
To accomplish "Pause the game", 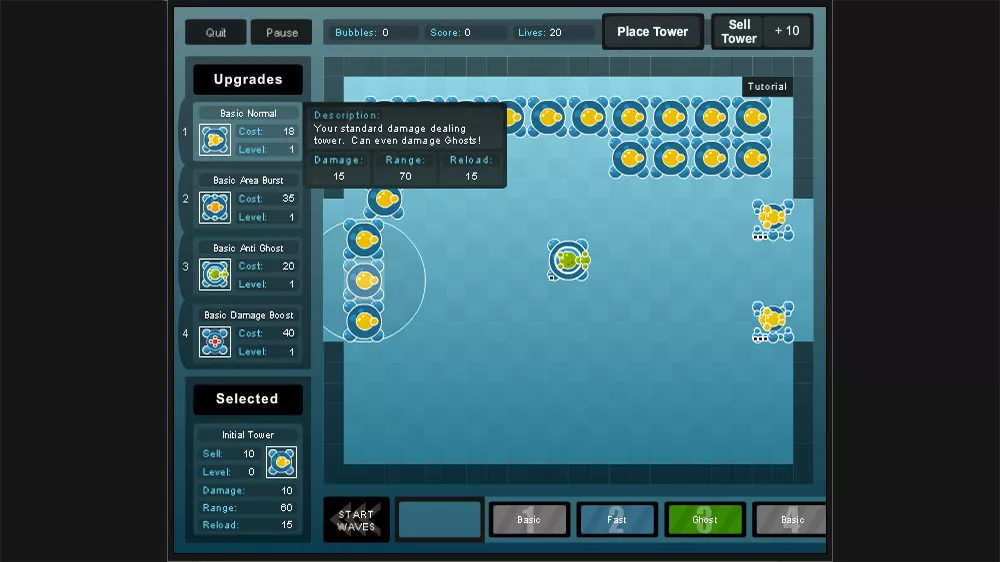I will pos(281,33).
